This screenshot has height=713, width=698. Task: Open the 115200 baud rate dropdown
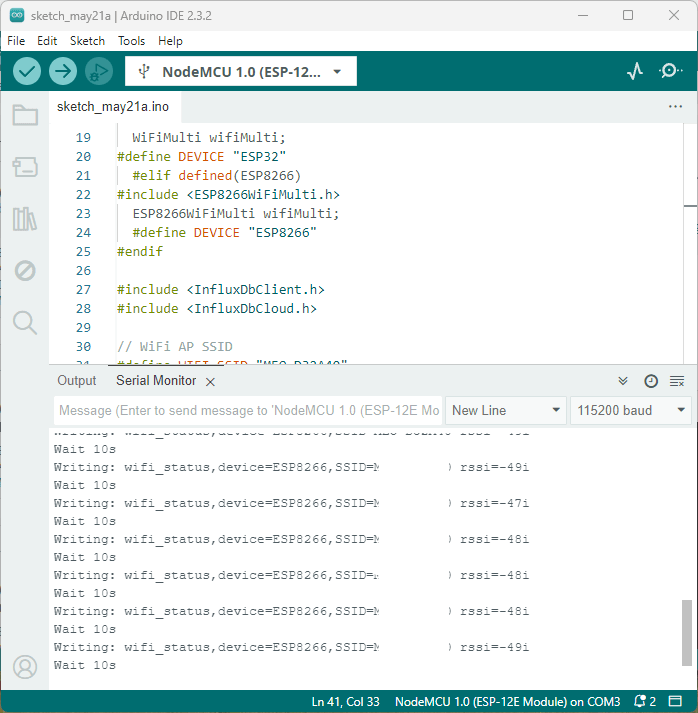[x=630, y=410]
